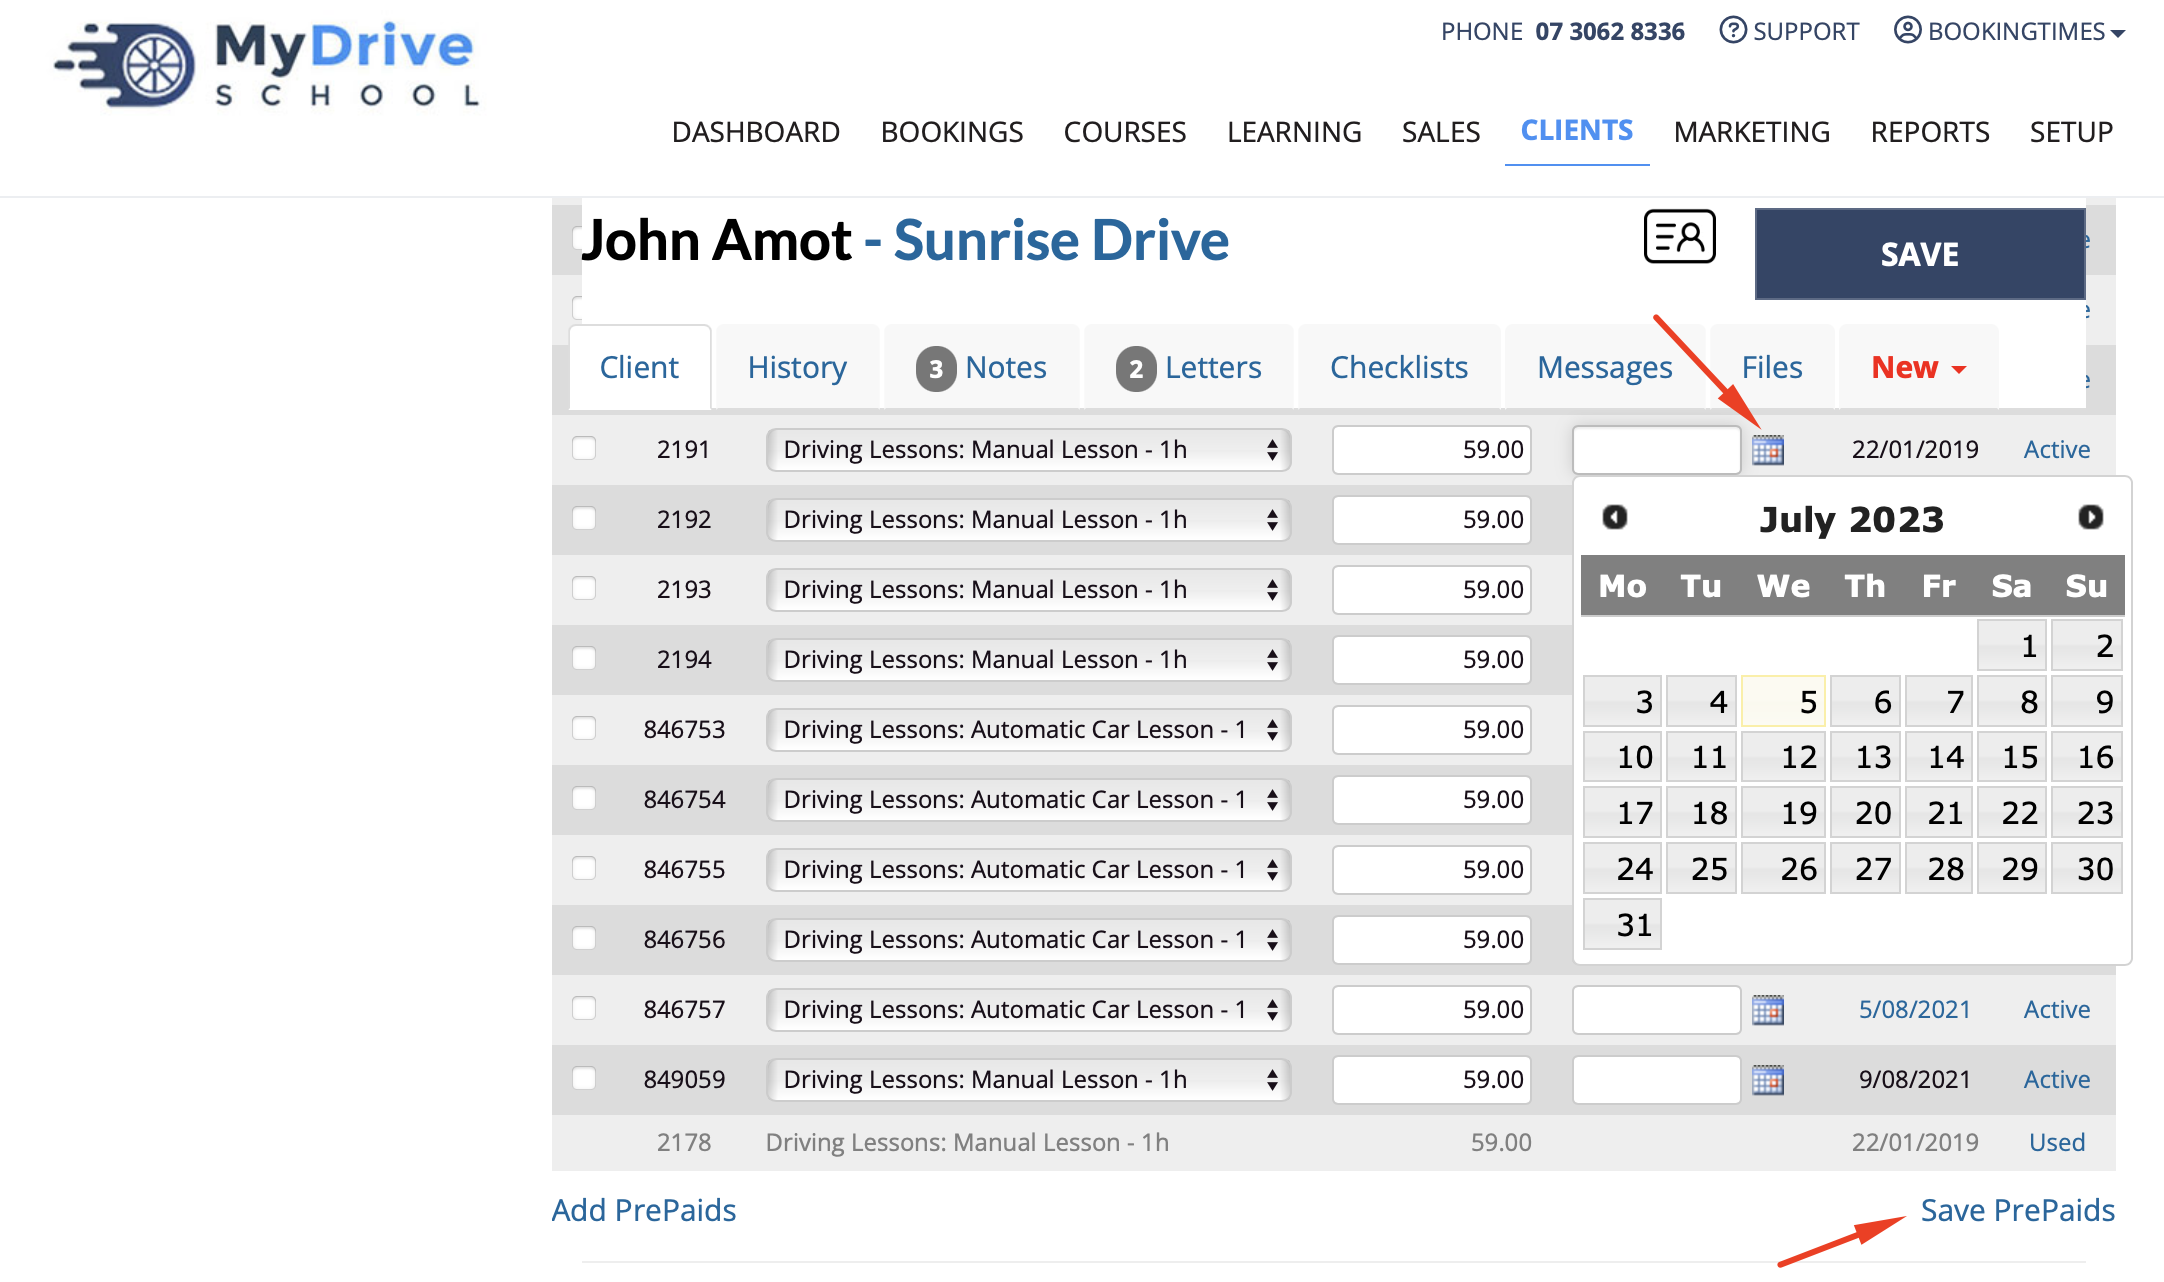
Task: Open service dropdown for prepaid 2194
Action: [x=1028, y=660]
